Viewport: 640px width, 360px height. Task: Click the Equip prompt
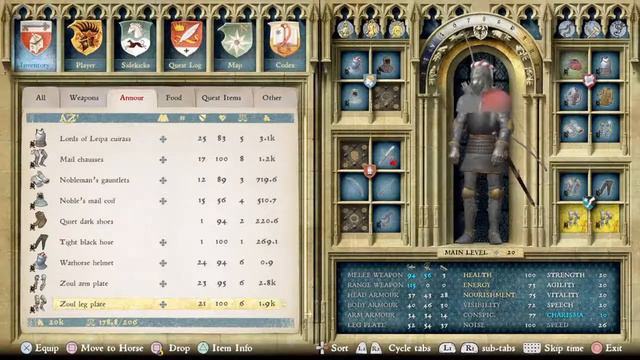click(x=40, y=348)
